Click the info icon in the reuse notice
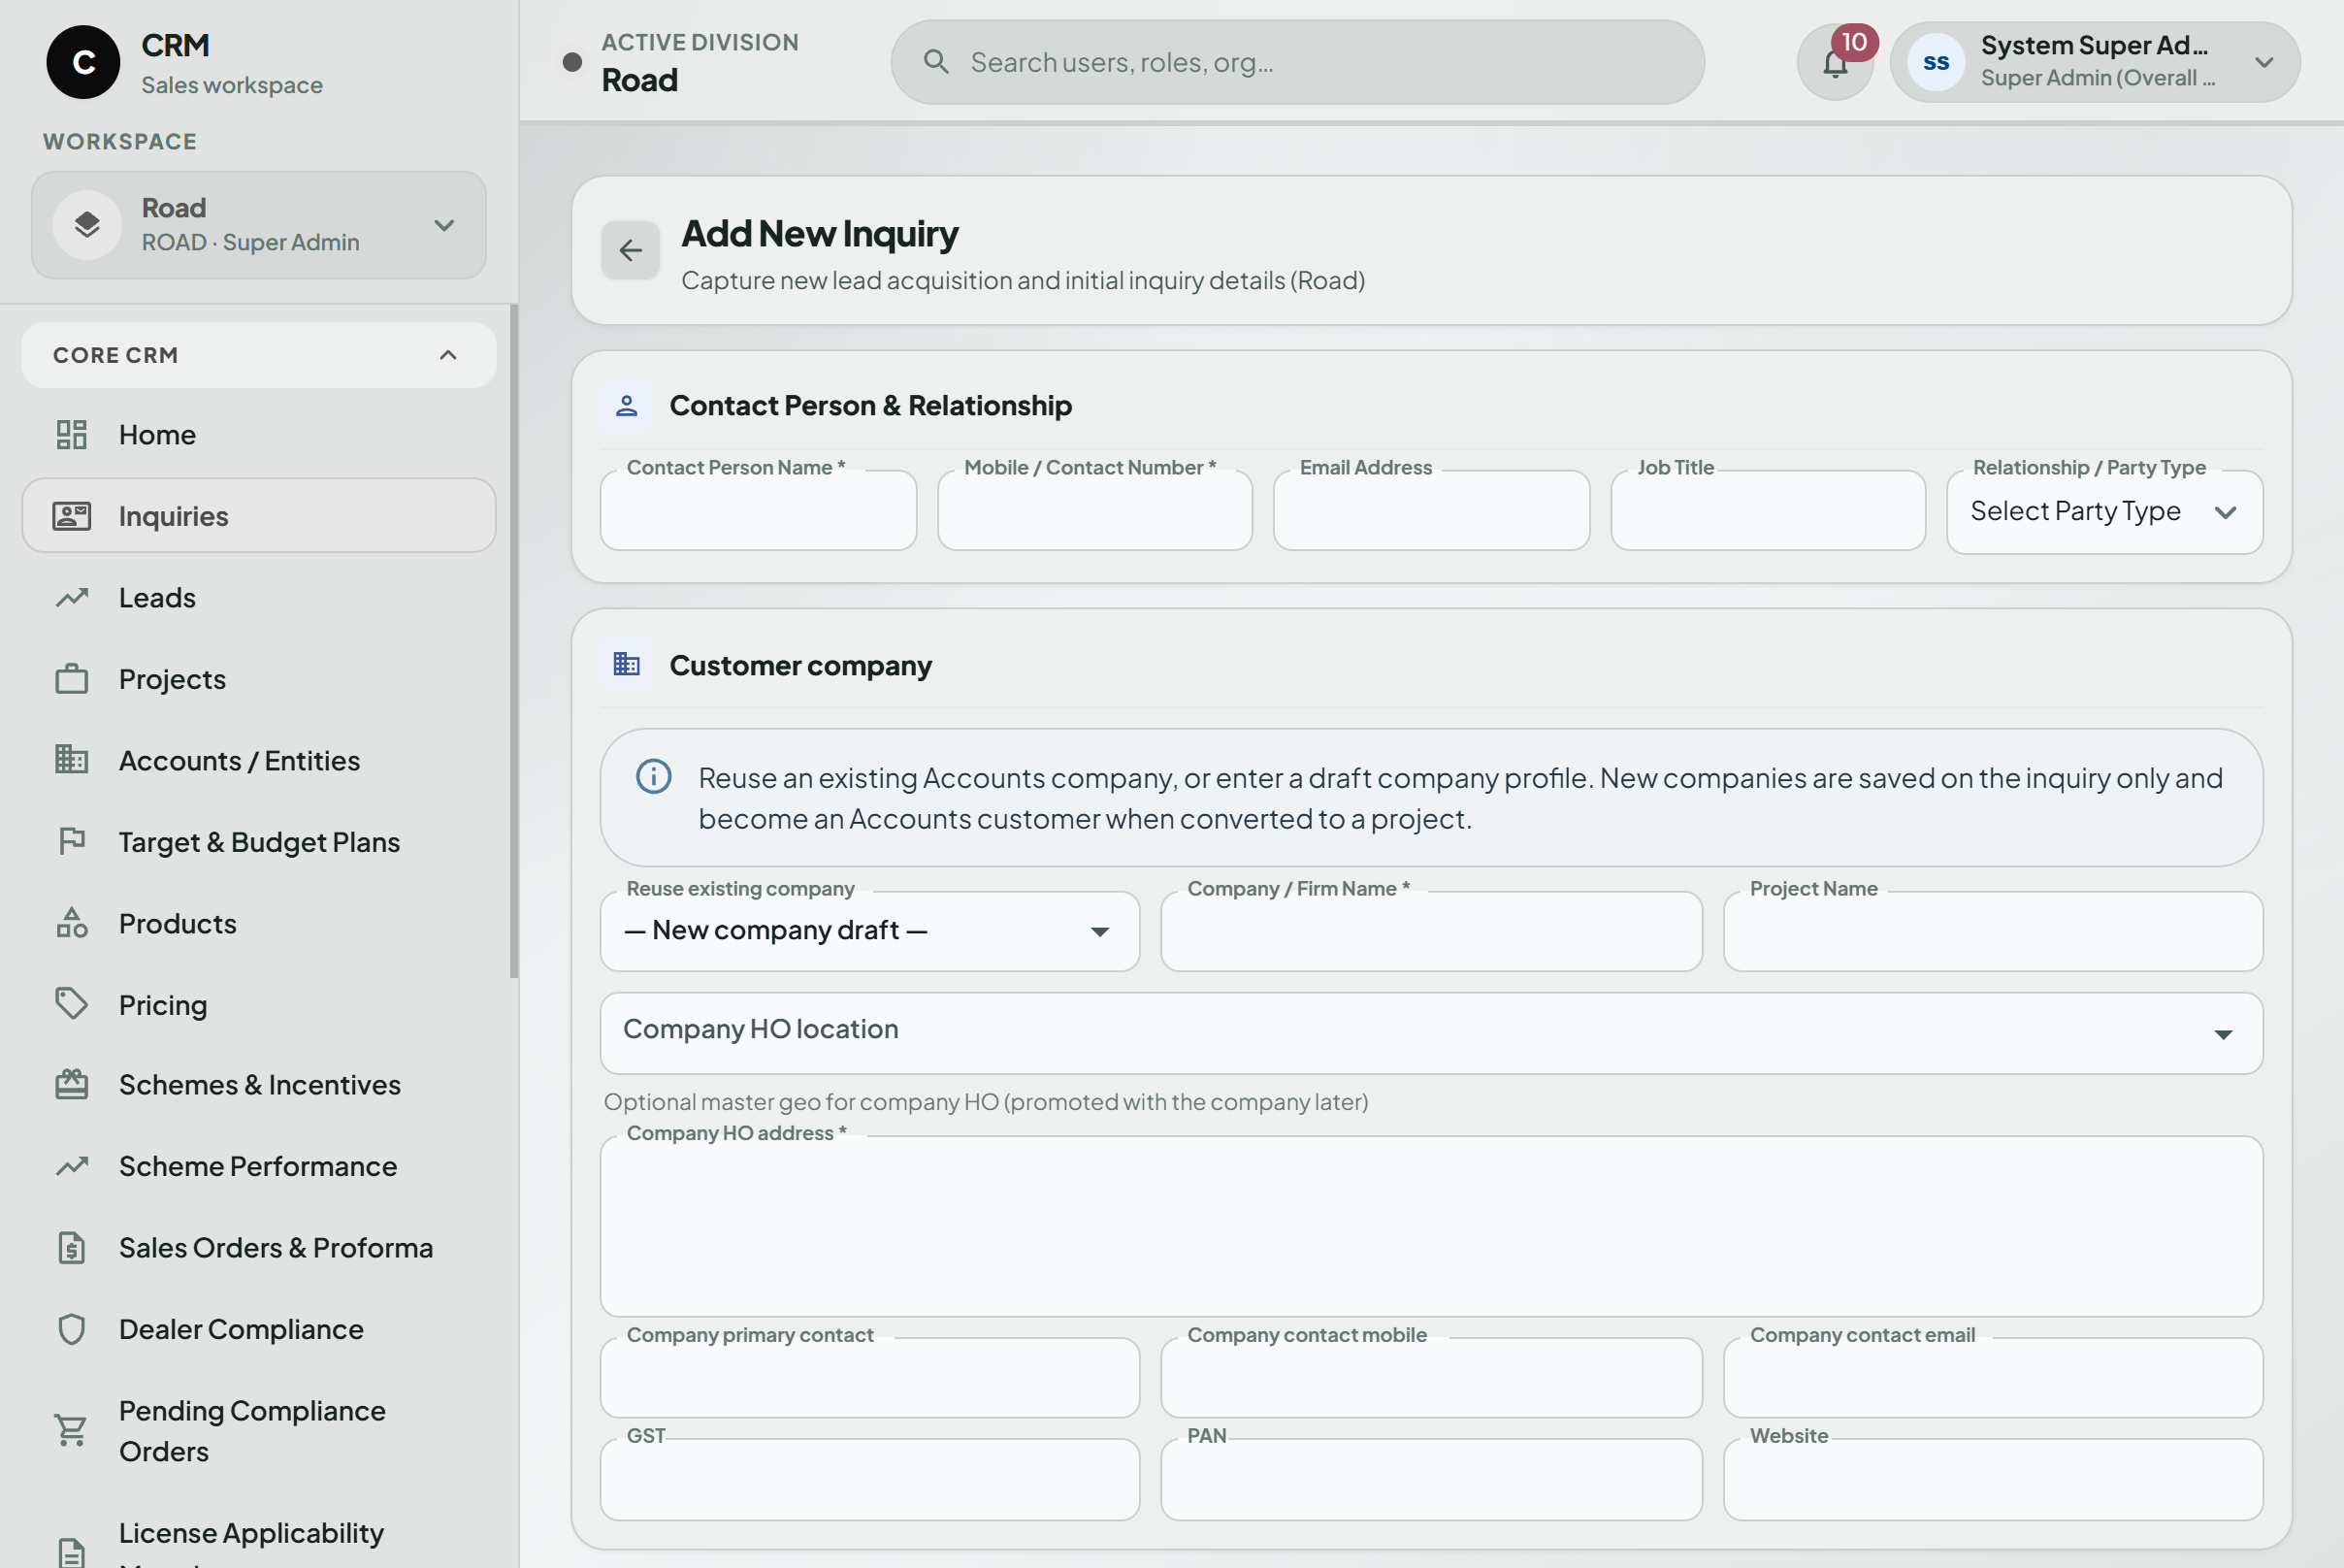Viewport: 2344px width, 1568px height. [654, 777]
